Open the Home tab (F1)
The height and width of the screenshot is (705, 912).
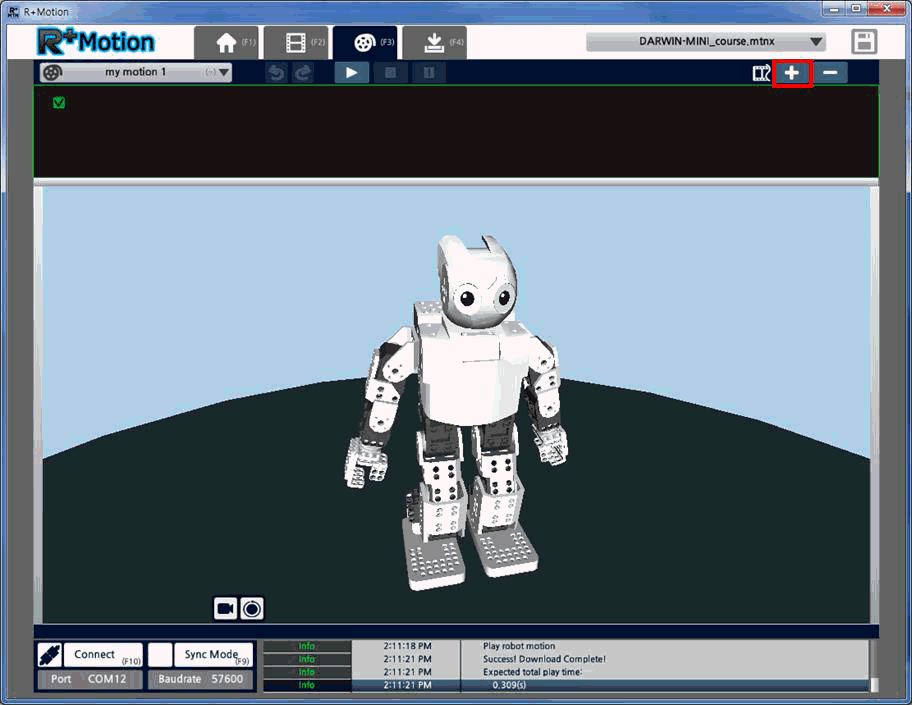(x=226, y=42)
